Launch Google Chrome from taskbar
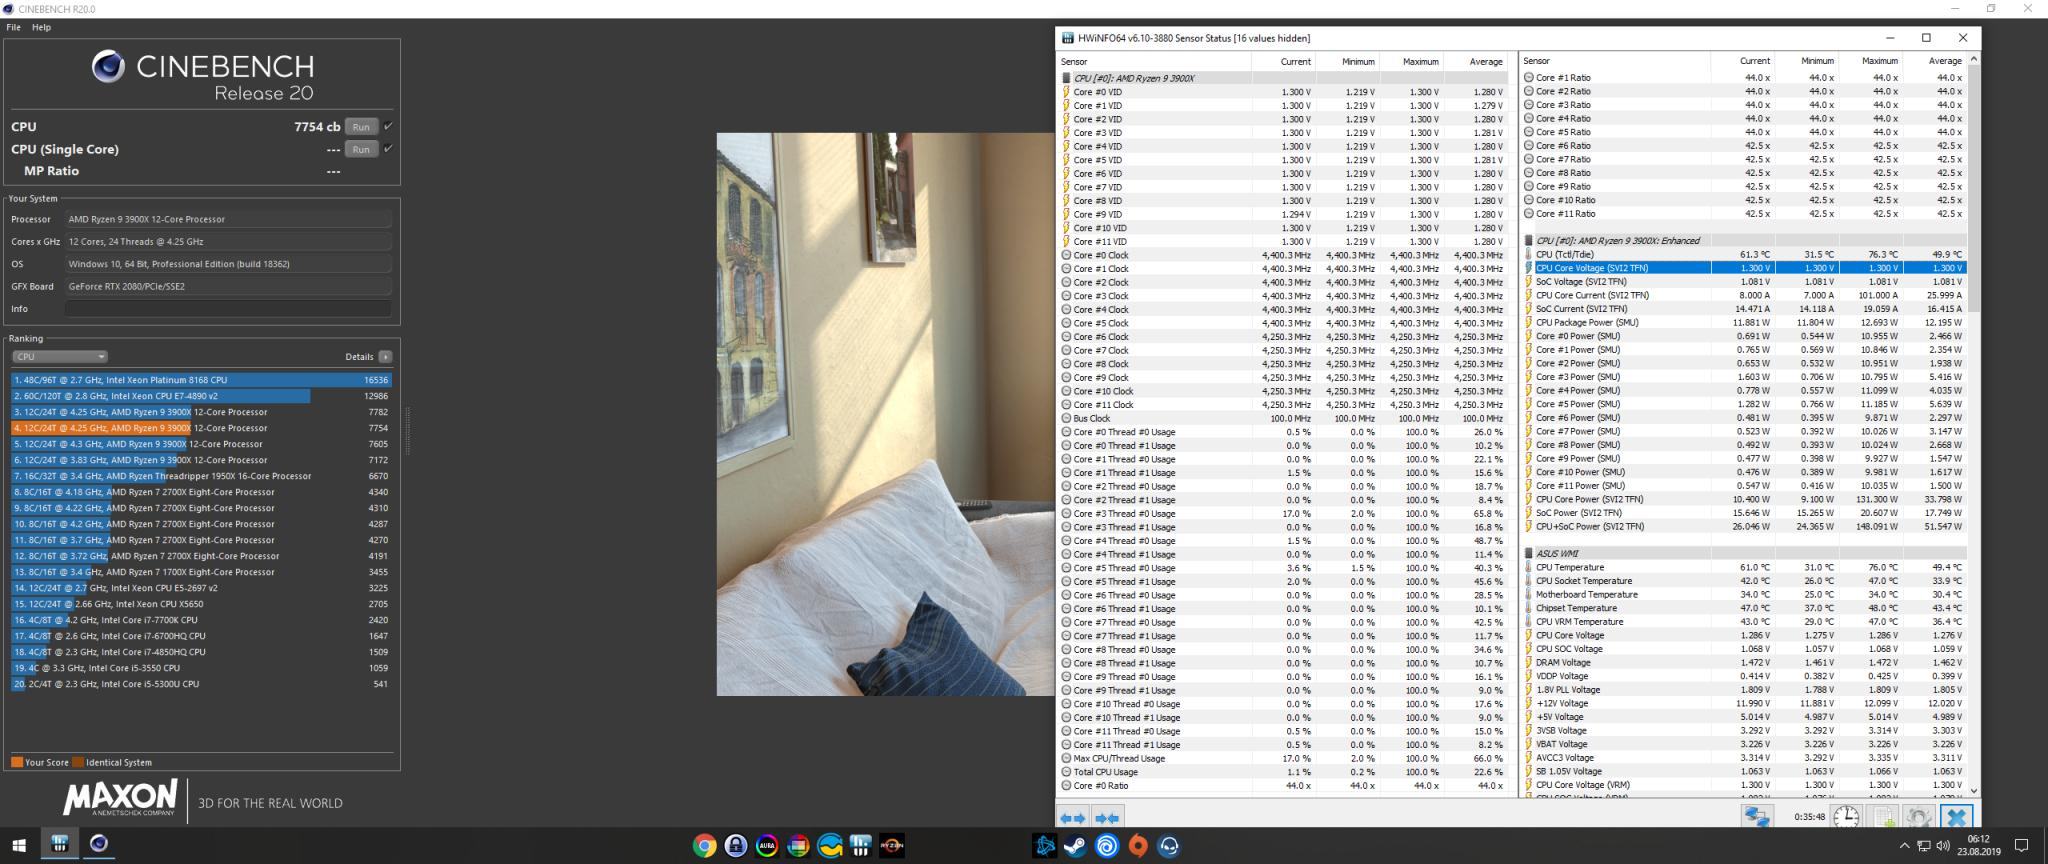This screenshot has width=2048, height=864. tap(704, 846)
